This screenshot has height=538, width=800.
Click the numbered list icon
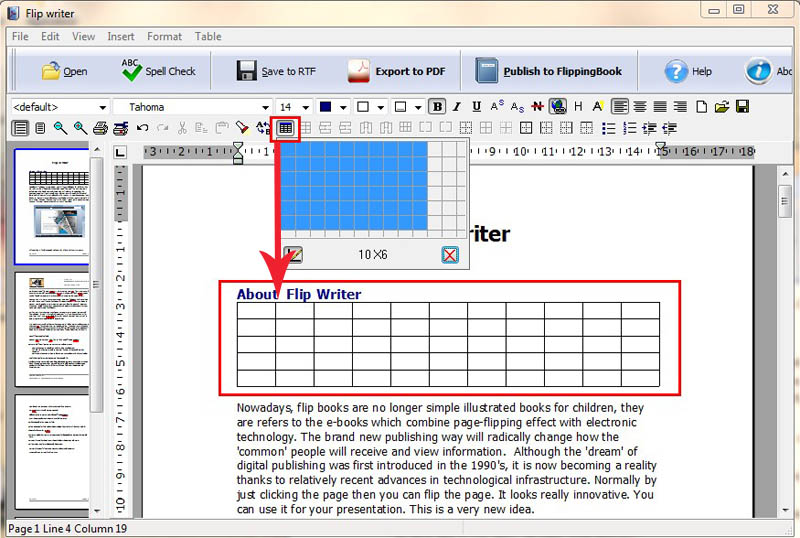coord(629,128)
